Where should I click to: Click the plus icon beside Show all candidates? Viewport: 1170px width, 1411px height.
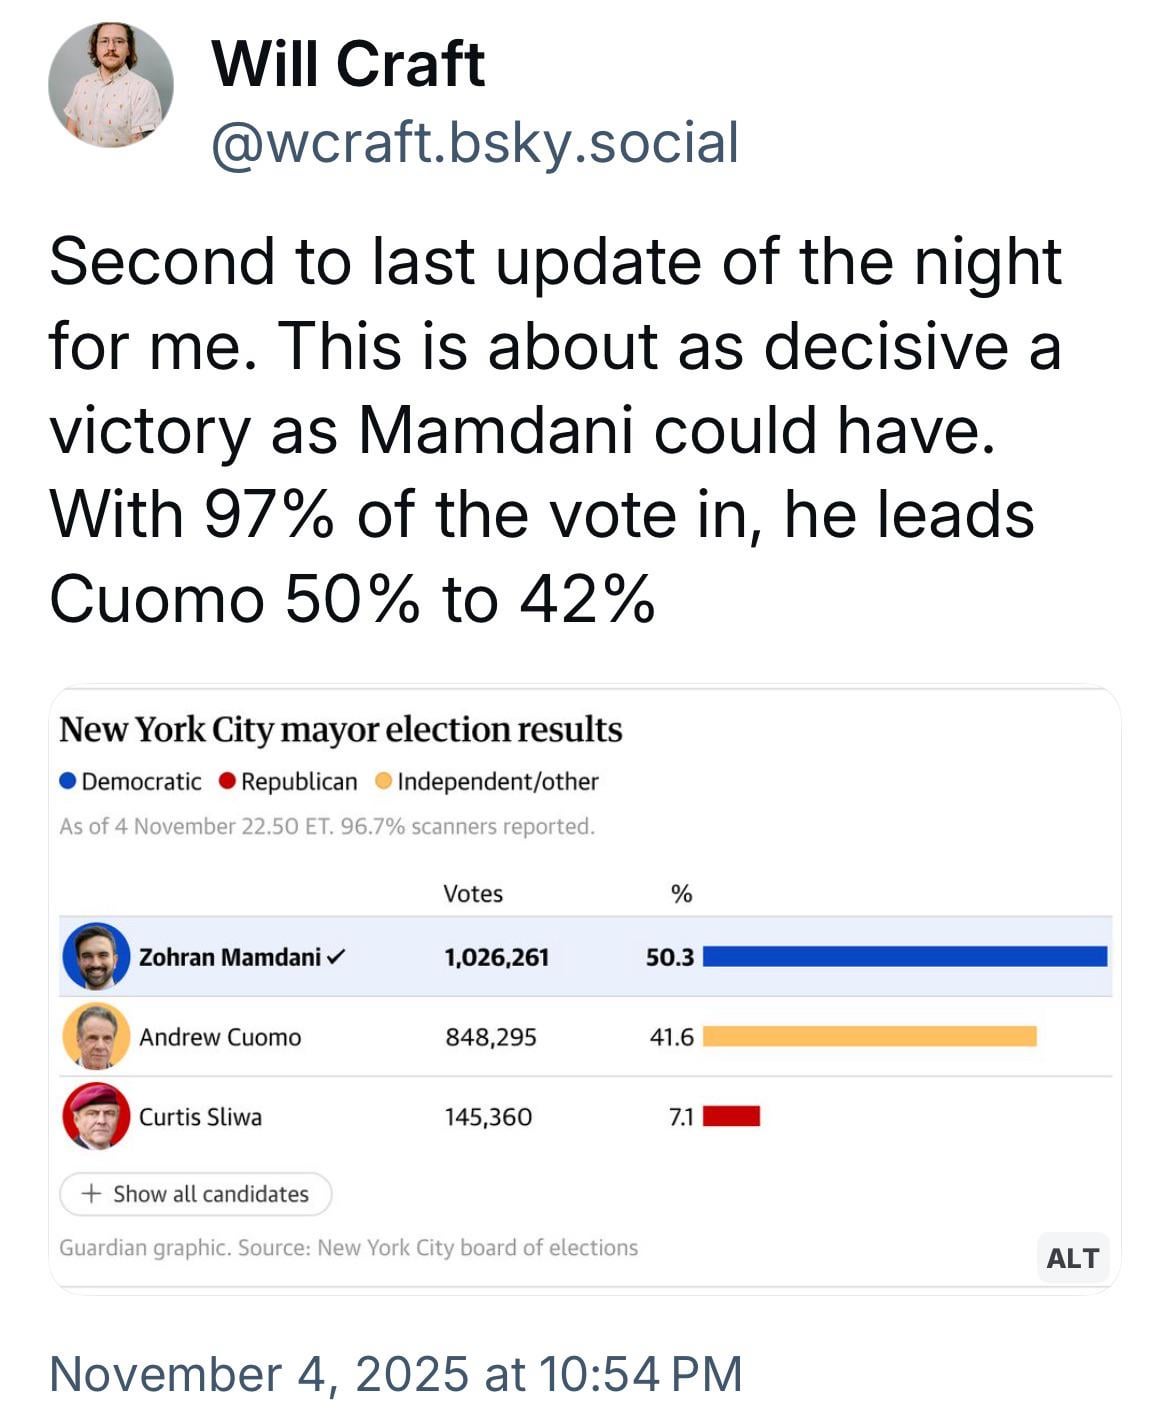click(92, 1194)
